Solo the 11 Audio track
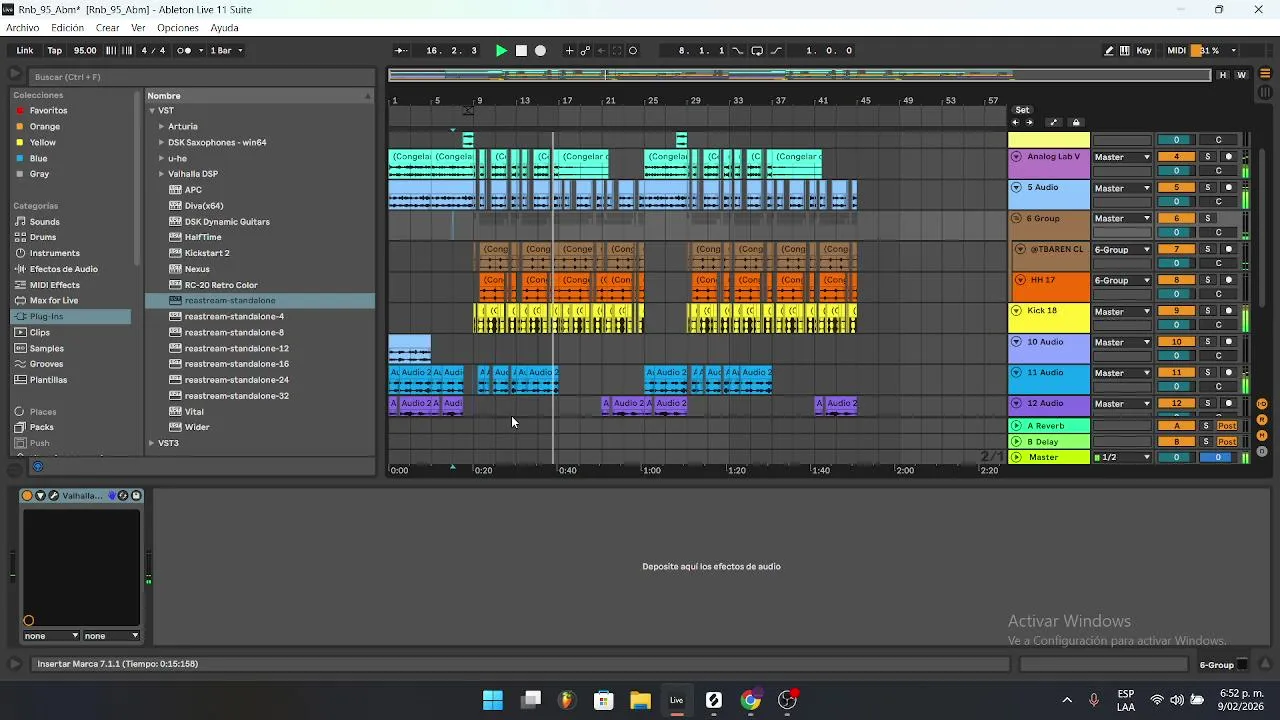Image resolution: width=1280 pixels, height=720 pixels. (1207, 373)
